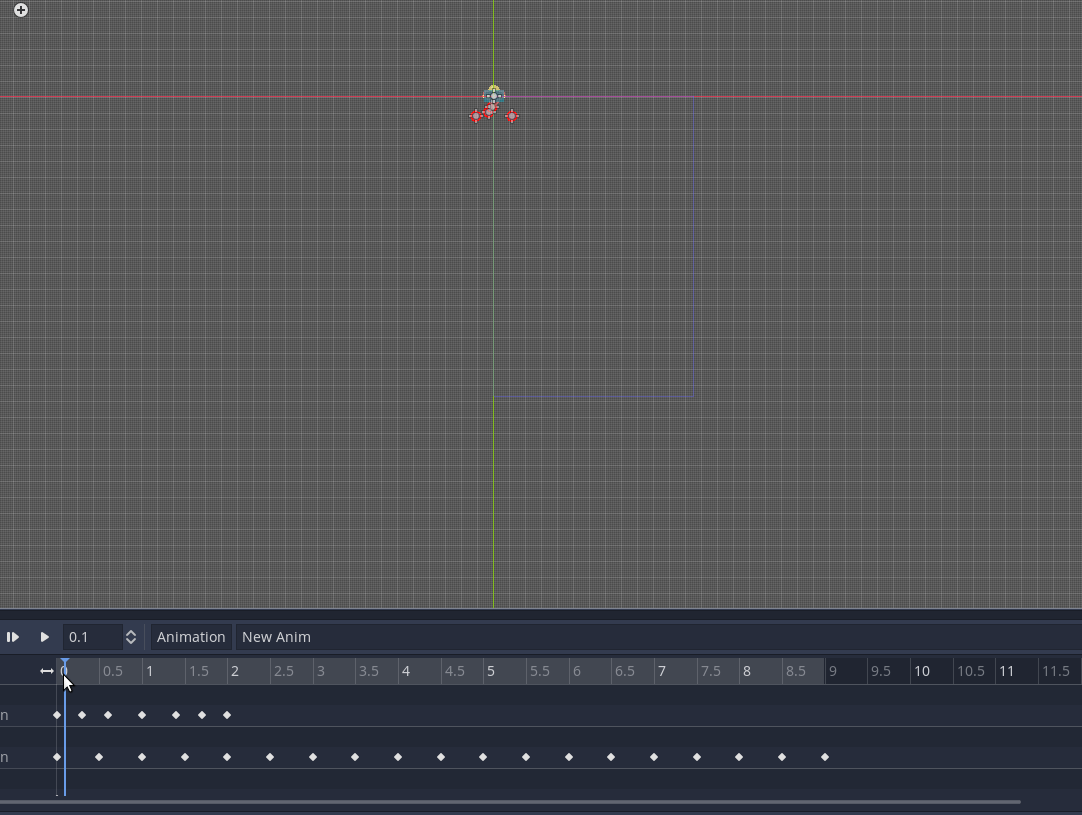Screen dimensions: 1082x815
Task: Click the node pivot icon at origin
Action: (x=493, y=96)
